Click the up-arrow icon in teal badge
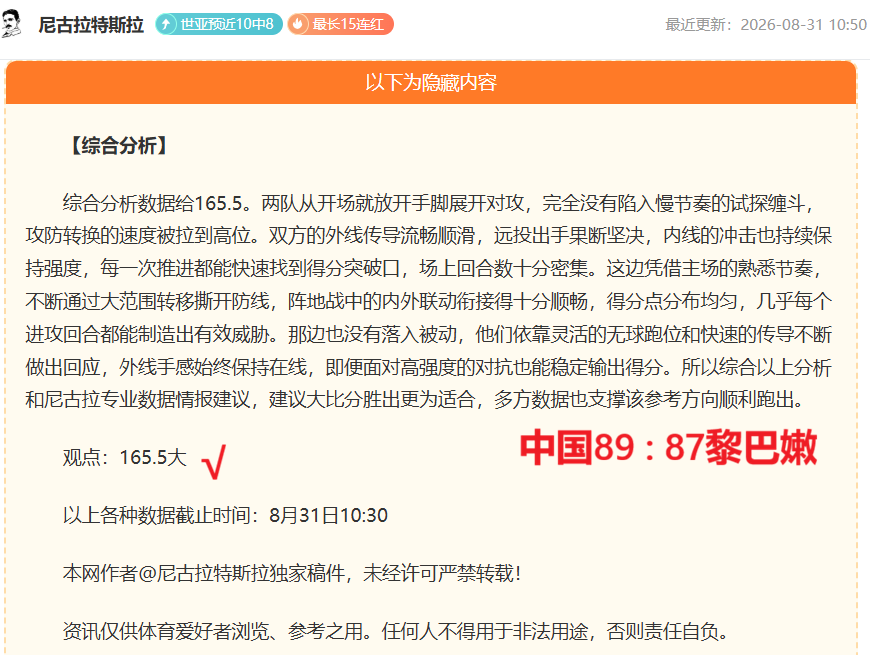Viewport: 870px width, 655px height. click(166, 24)
